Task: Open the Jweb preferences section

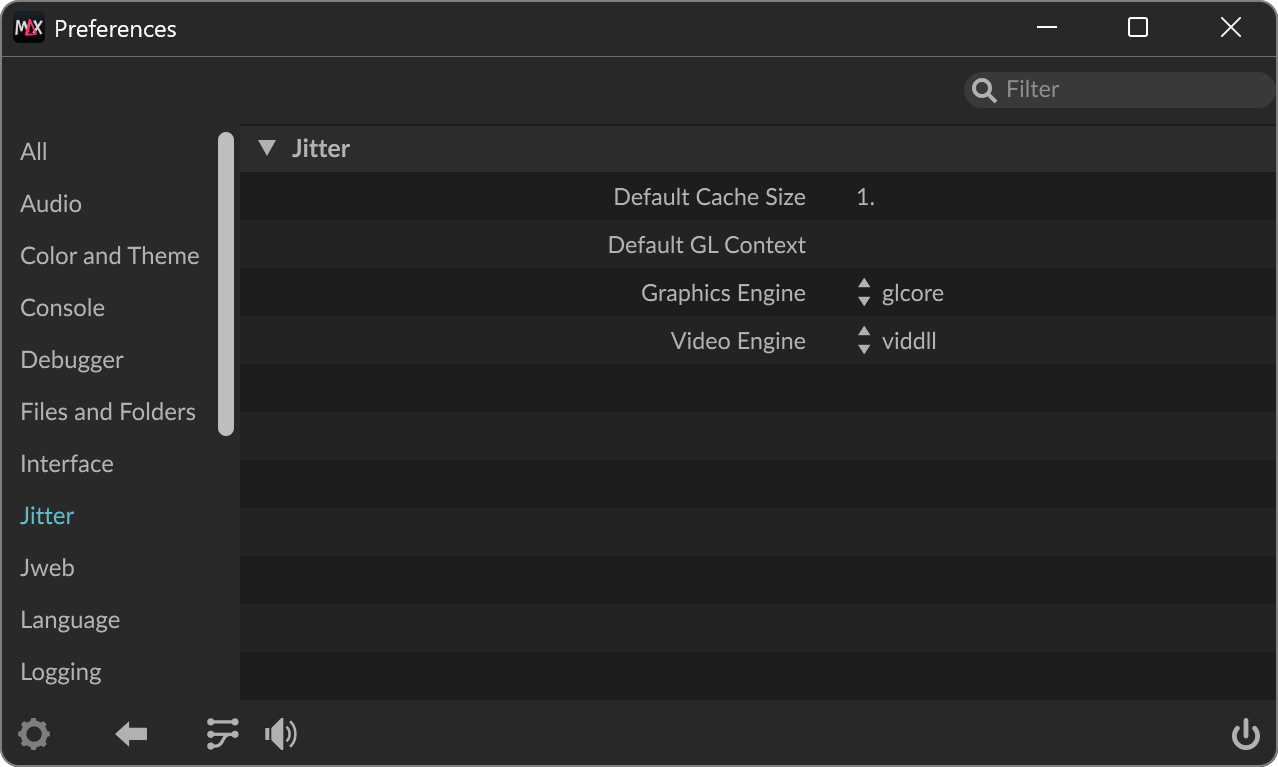Action: pos(47,567)
